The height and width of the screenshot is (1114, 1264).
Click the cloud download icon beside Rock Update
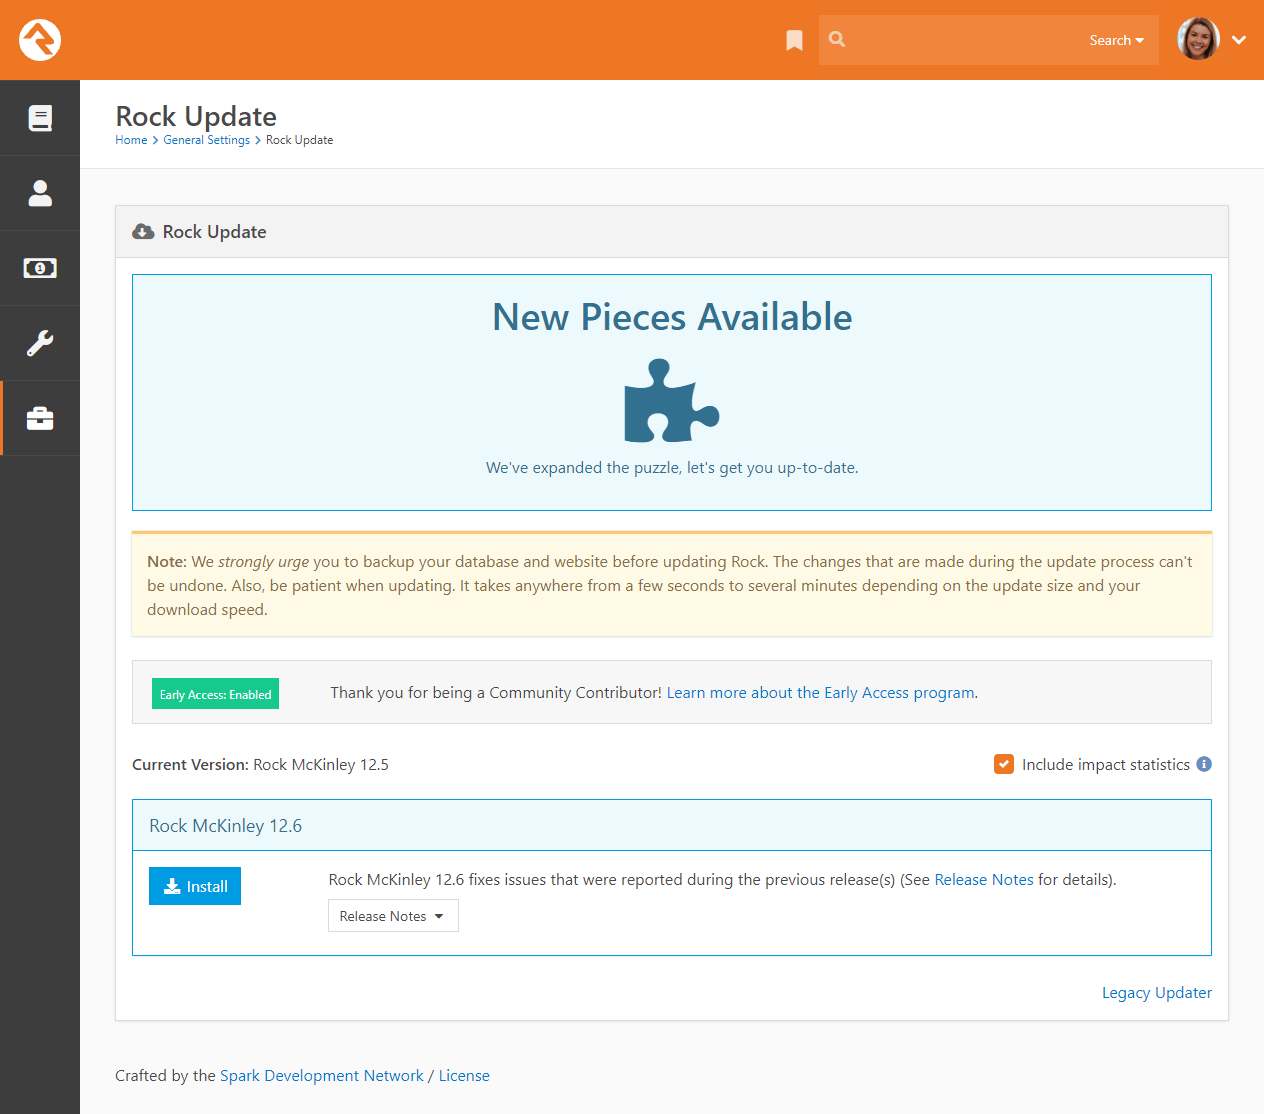pos(143,232)
